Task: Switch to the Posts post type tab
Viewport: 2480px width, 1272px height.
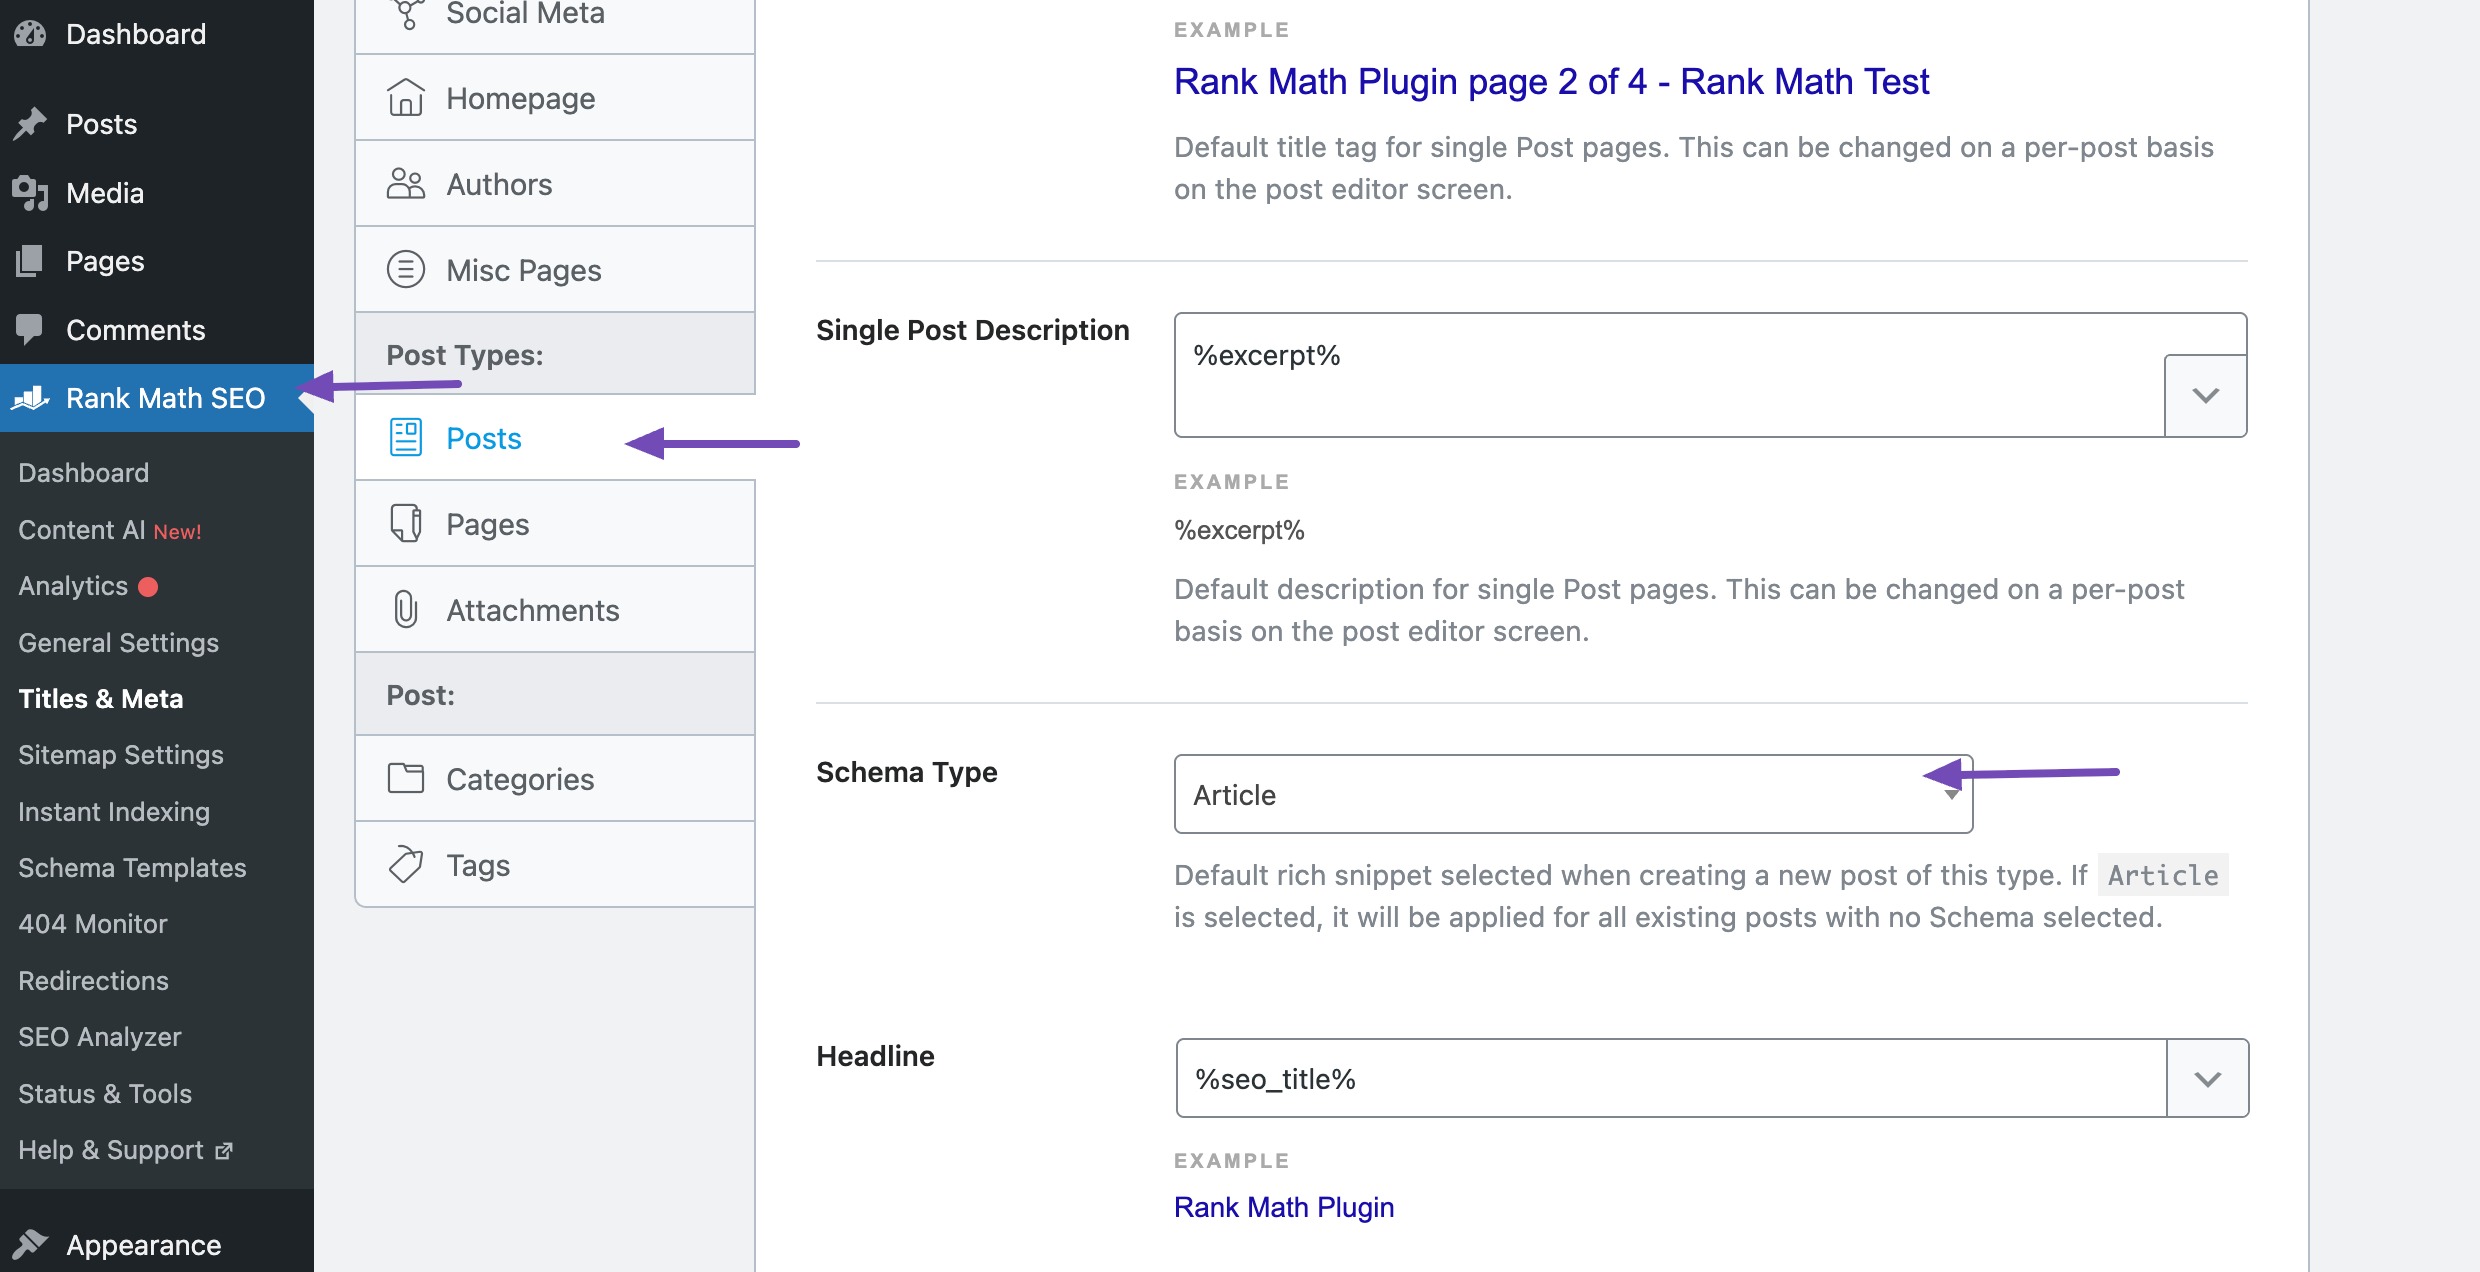Action: pyautogui.click(x=484, y=438)
